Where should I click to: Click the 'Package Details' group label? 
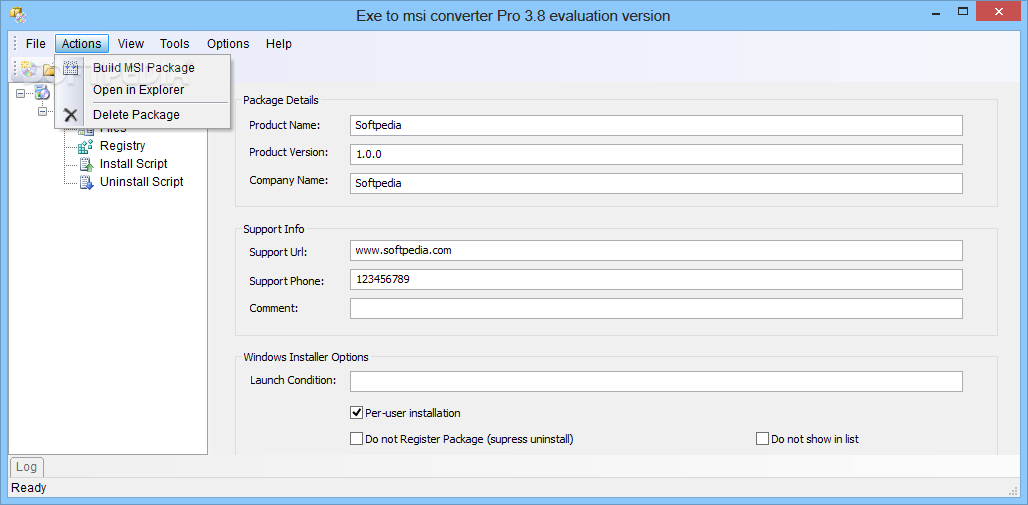point(281,100)
